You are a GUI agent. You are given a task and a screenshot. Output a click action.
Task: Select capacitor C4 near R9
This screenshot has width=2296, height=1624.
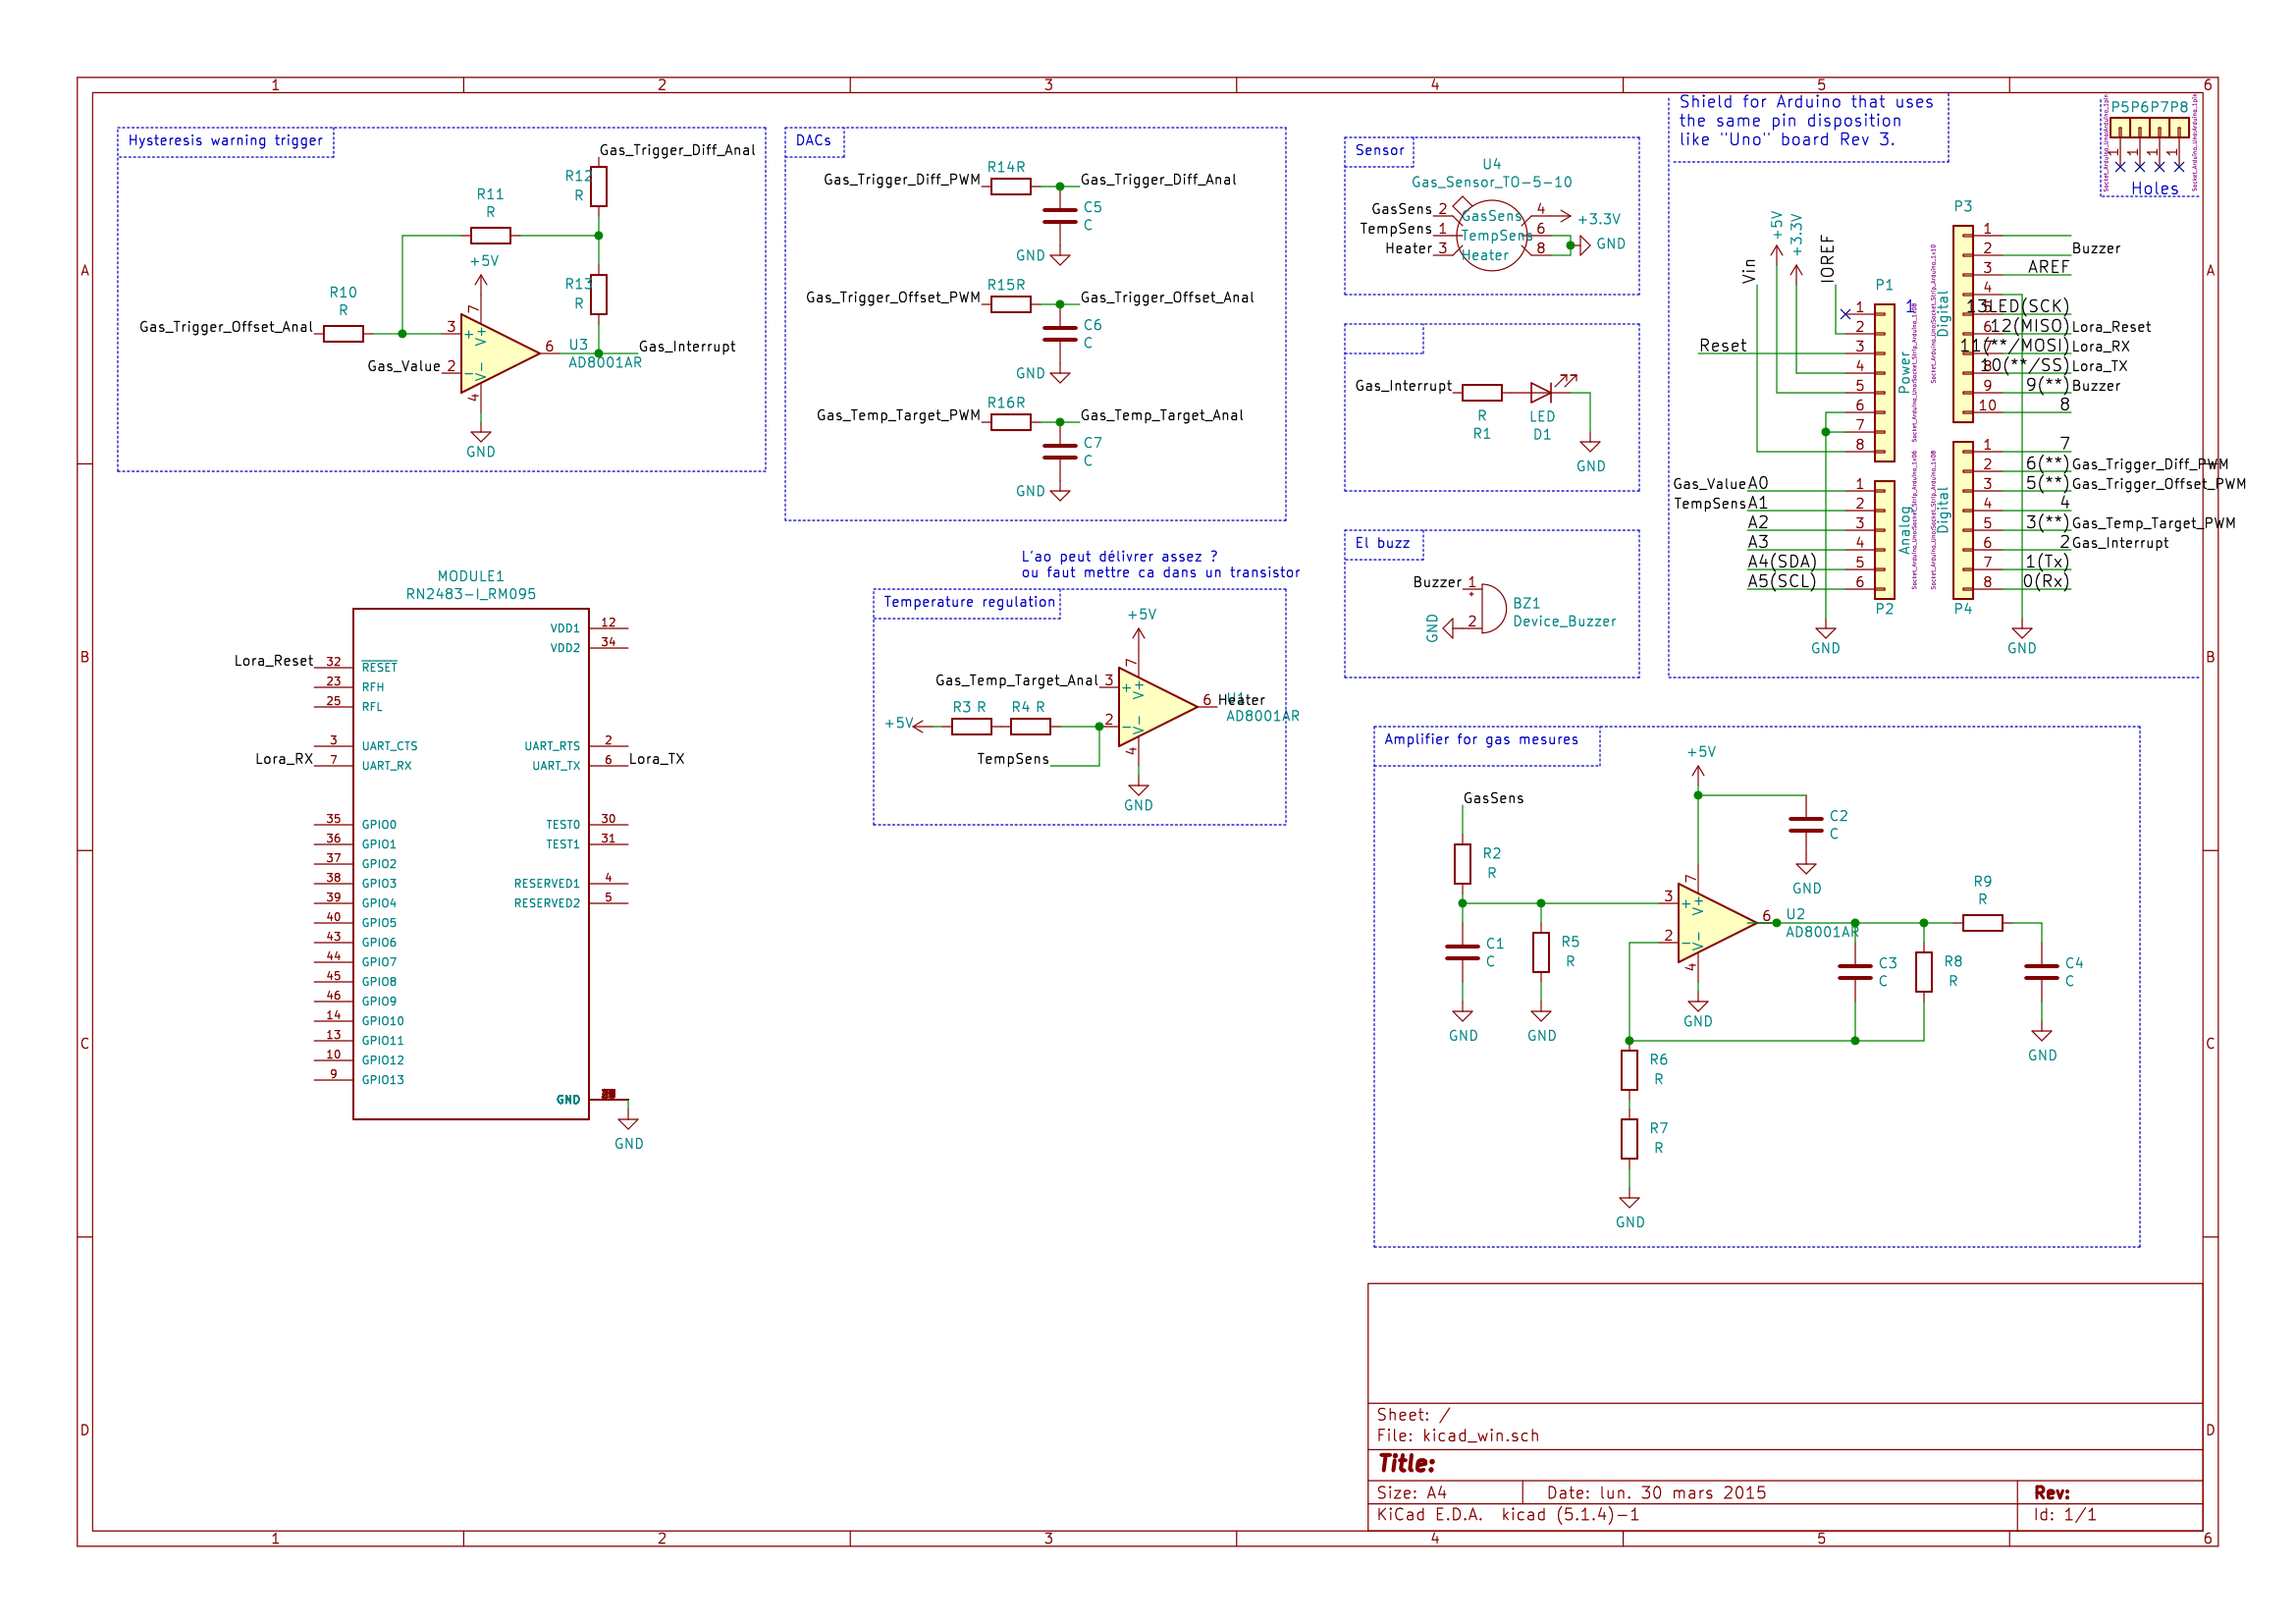pos(2041,972)
